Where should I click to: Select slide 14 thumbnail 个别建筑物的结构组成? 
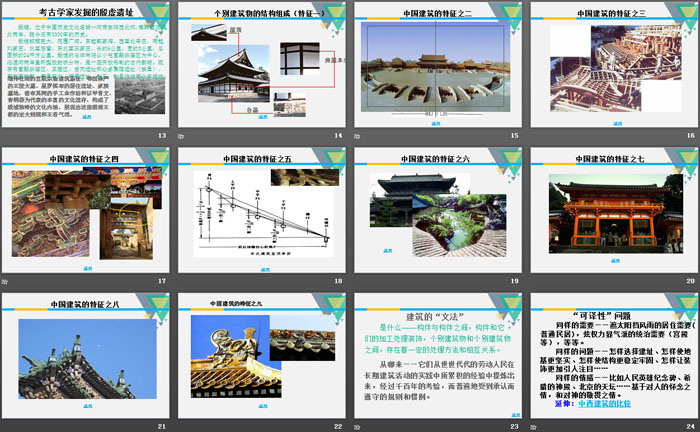262,65
